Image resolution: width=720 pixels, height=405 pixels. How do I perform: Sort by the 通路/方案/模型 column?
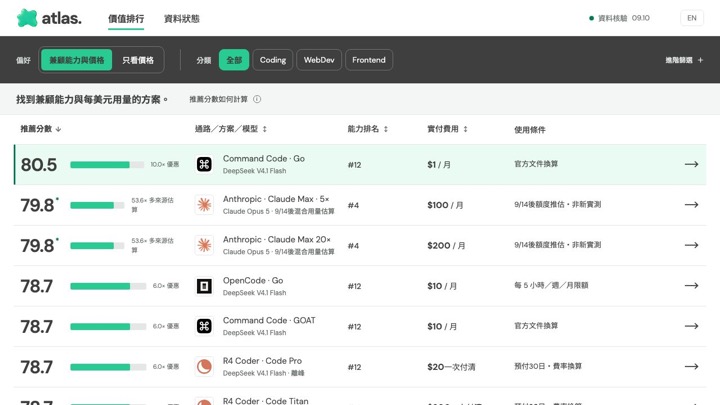(231, 129)
